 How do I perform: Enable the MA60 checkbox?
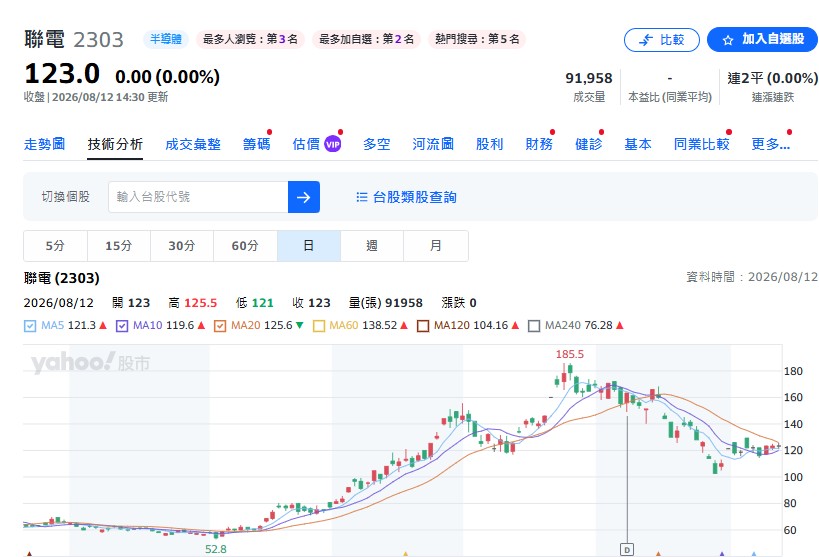[x=319, y=326]
